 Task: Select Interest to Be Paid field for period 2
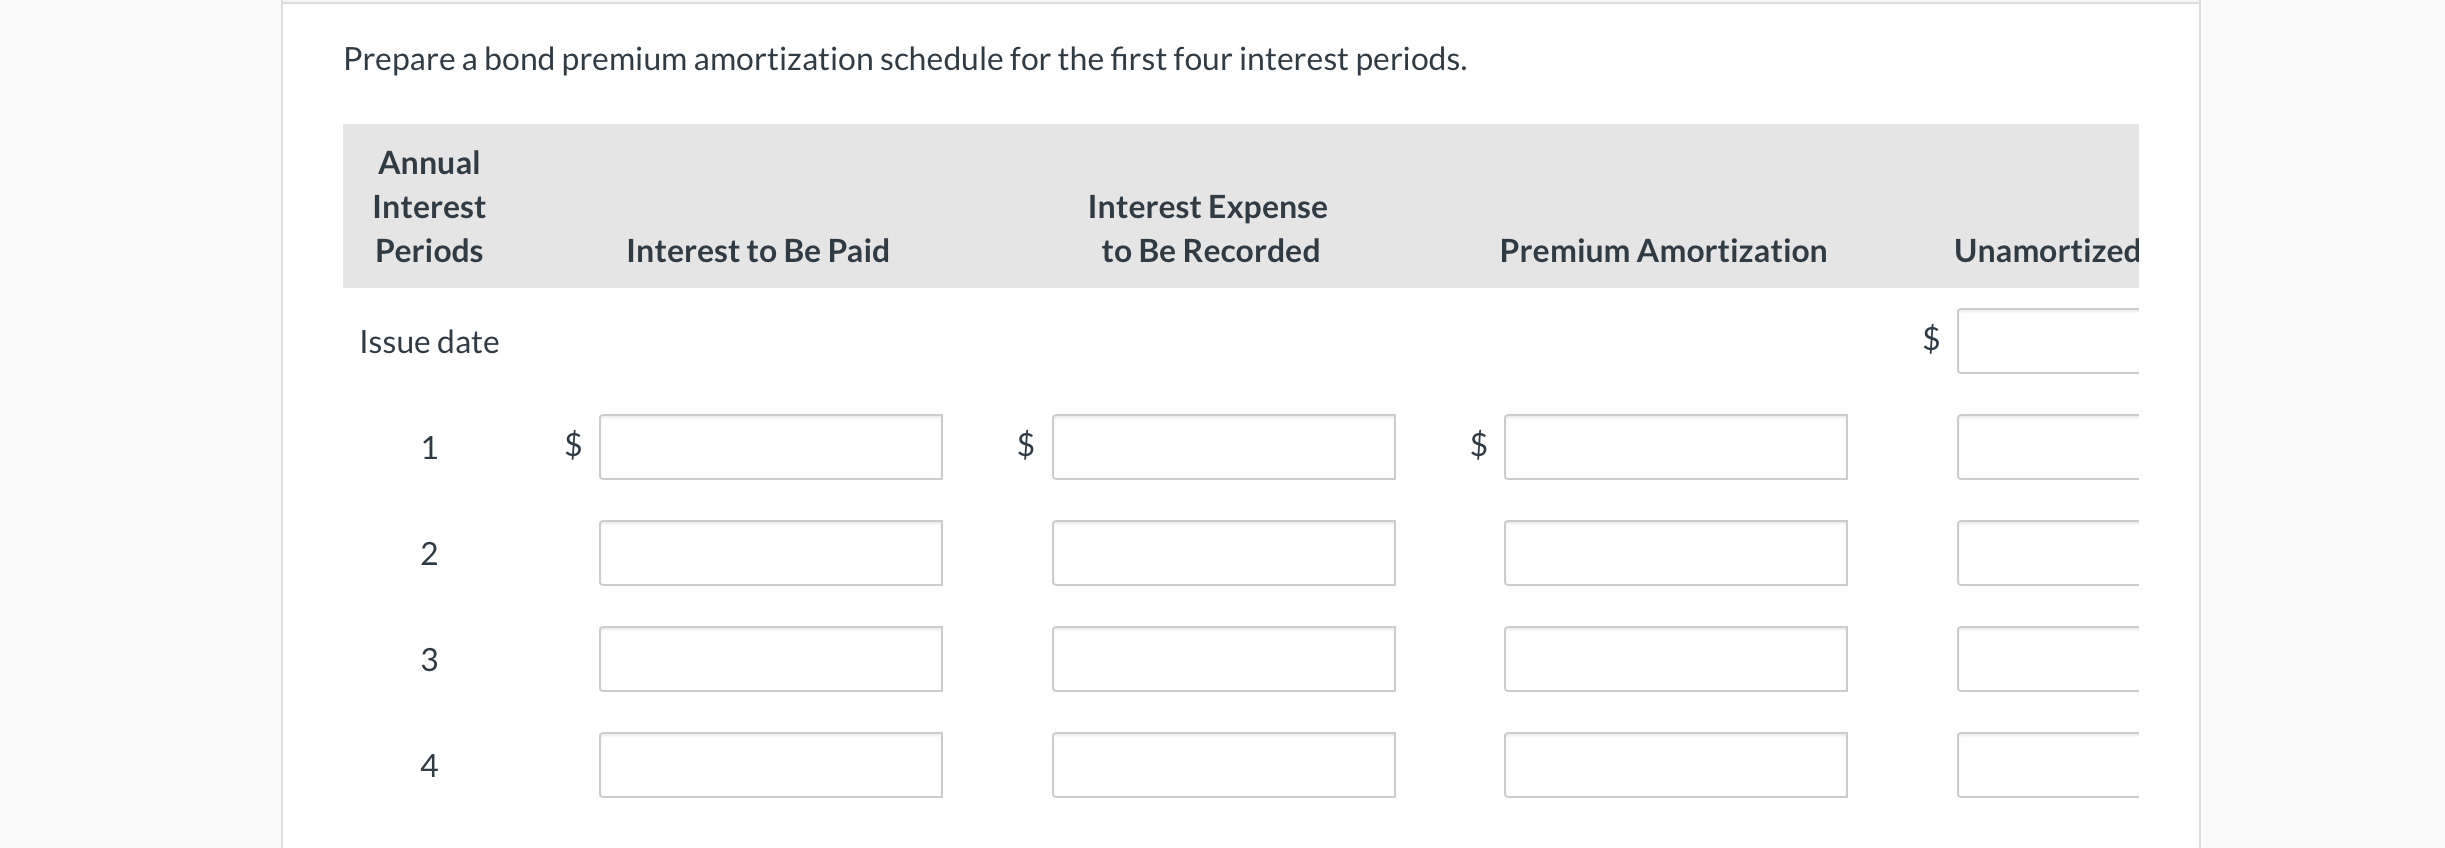tap(771, 553)
